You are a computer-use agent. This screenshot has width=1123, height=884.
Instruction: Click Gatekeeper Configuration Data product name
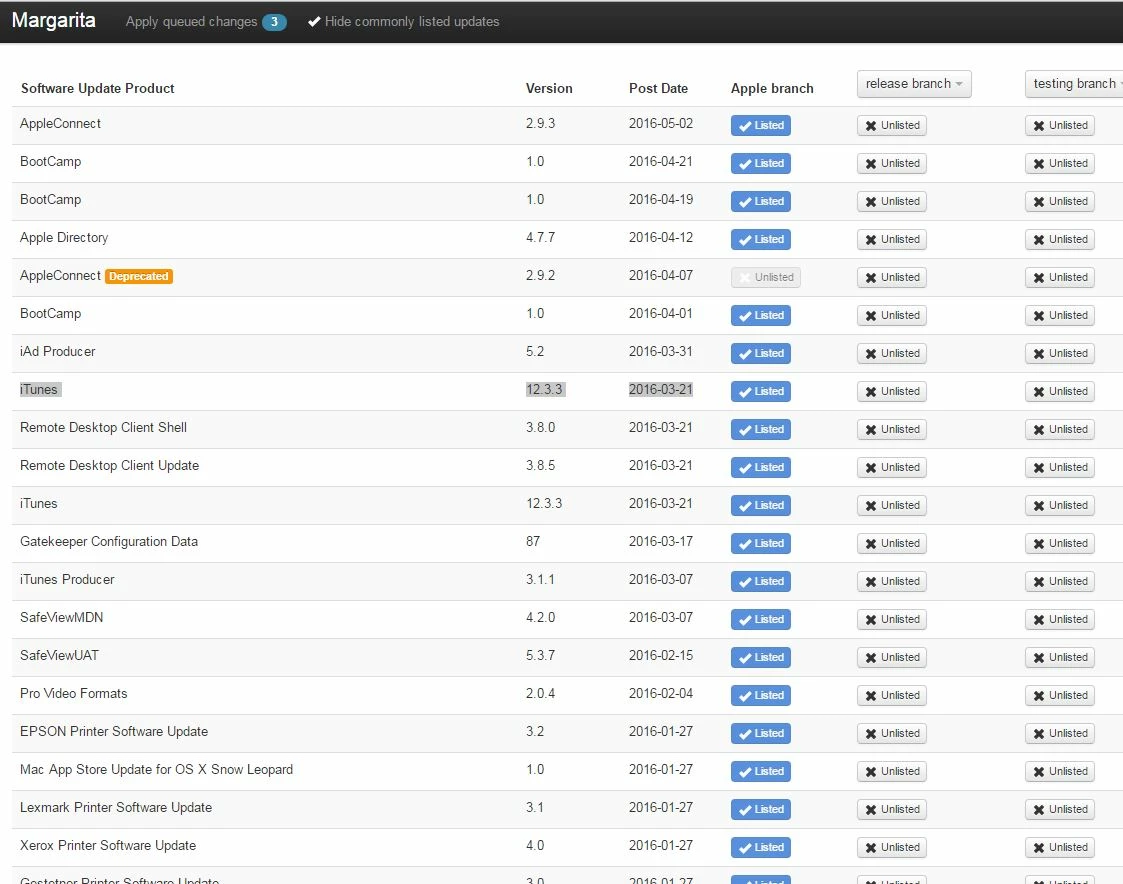coord(109,541)
